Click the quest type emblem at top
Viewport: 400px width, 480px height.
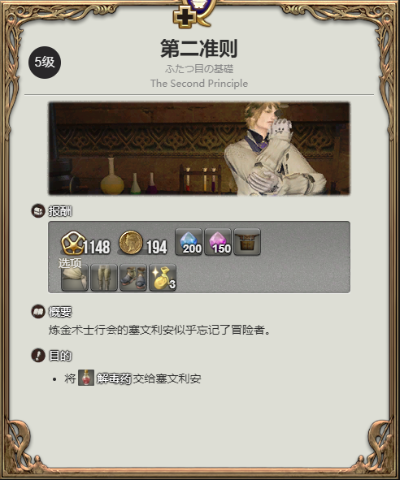click(194, 13)
